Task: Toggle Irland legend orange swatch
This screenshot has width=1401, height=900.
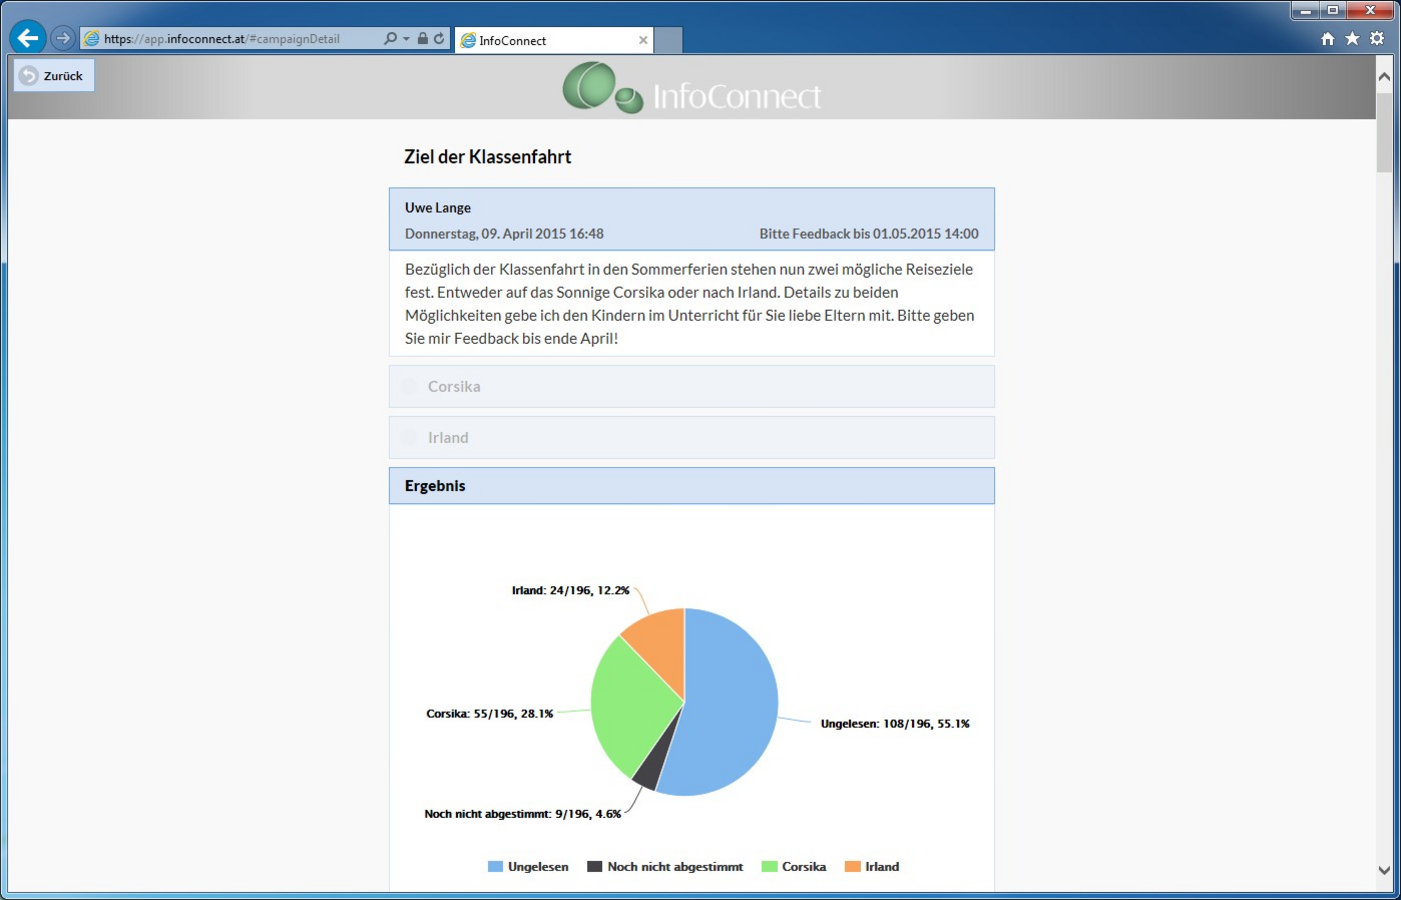Action: [x=852, y=867]
